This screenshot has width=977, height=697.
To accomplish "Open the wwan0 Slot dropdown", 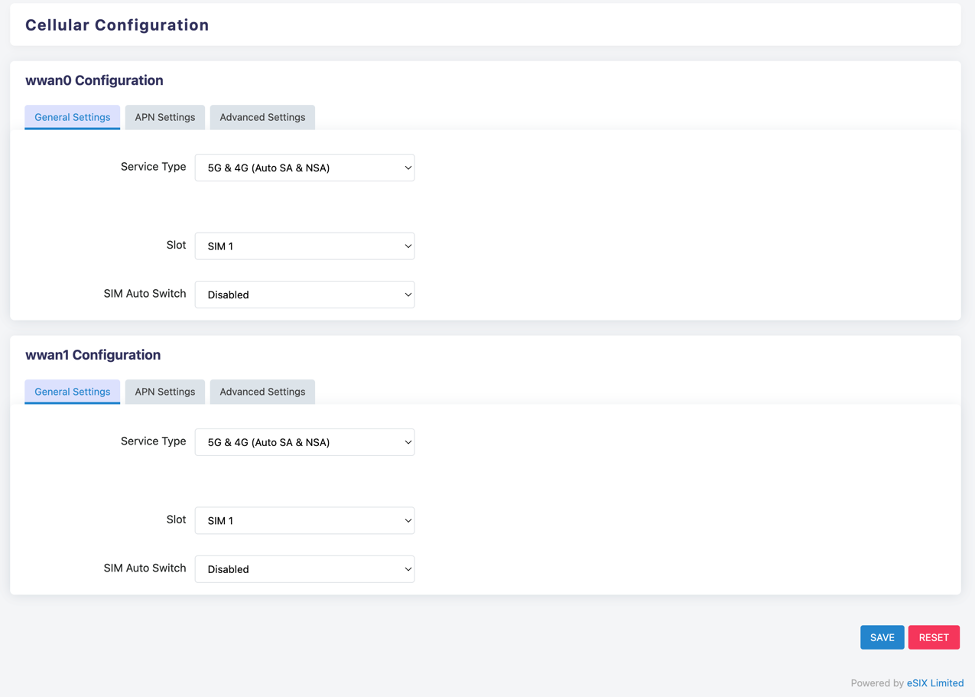I will coord(305,245).
